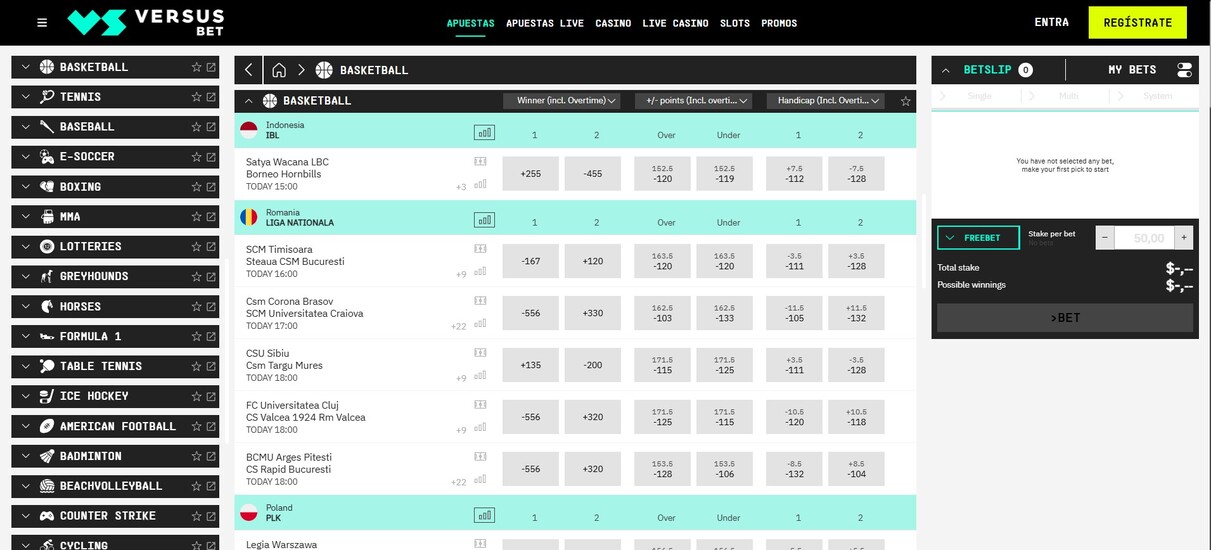This screenshot has height=550, width=1211.
Task: Click the Regístrate button
Action: 1137,22
